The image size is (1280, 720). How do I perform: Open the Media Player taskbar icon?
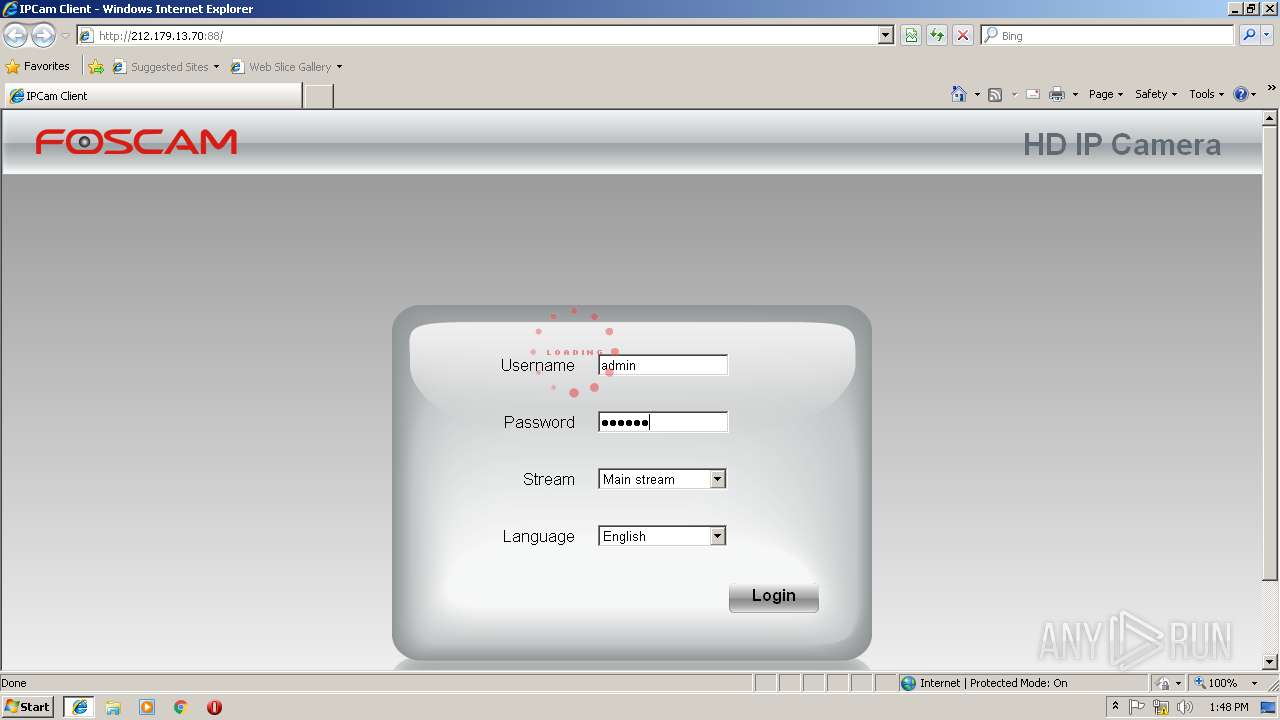click(147, 707)
